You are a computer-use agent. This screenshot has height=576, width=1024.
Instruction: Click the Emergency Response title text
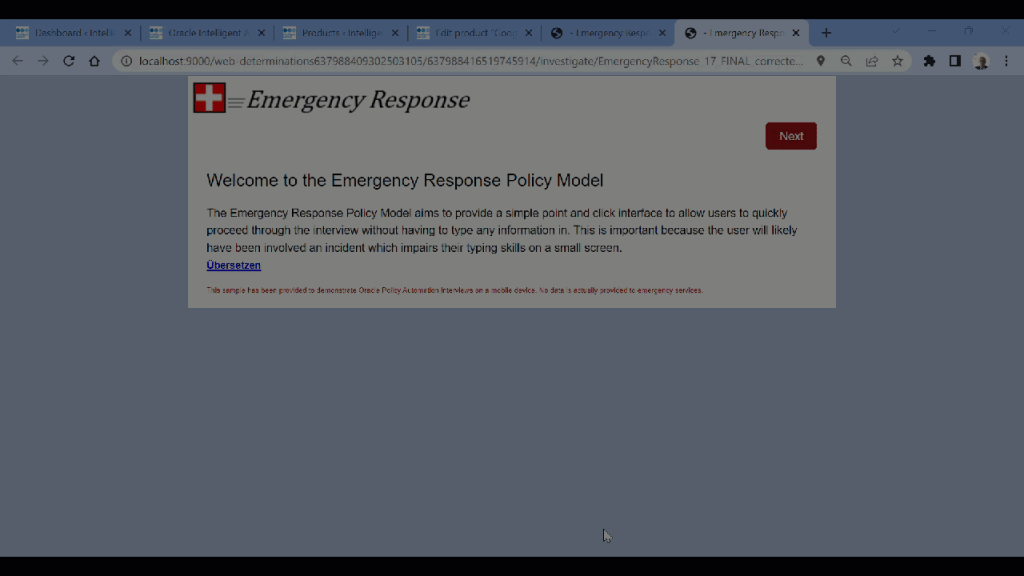point(358,100)
